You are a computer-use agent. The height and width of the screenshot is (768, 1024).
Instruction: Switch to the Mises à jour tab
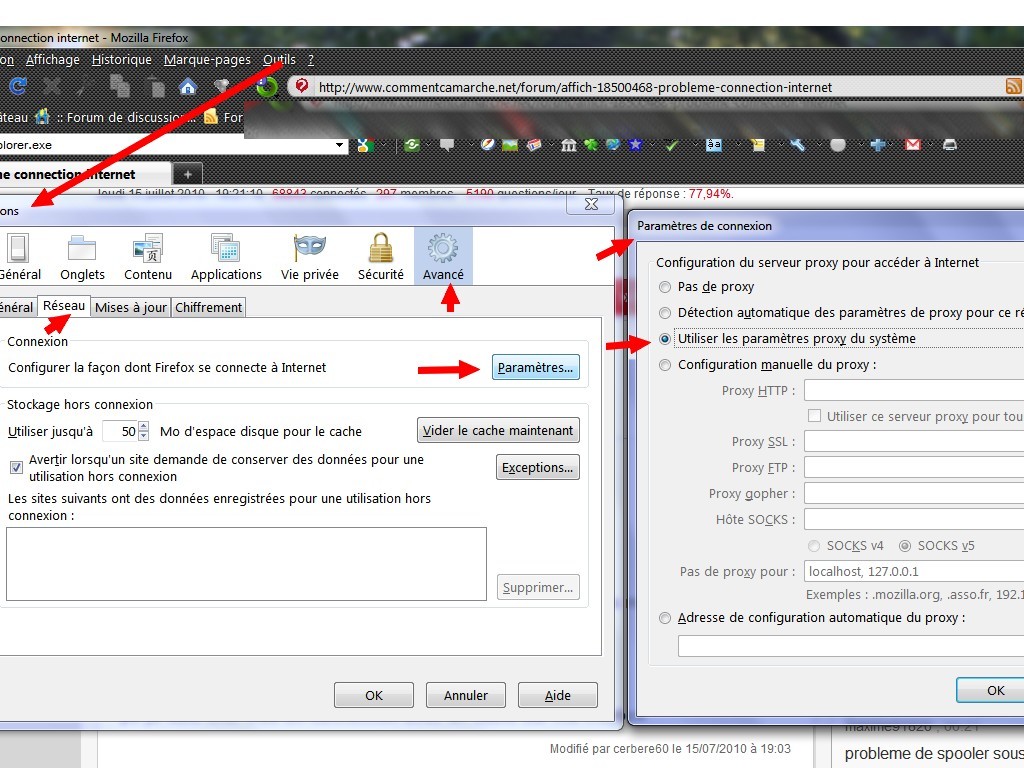pyautogui.click(x=131, y=307)
